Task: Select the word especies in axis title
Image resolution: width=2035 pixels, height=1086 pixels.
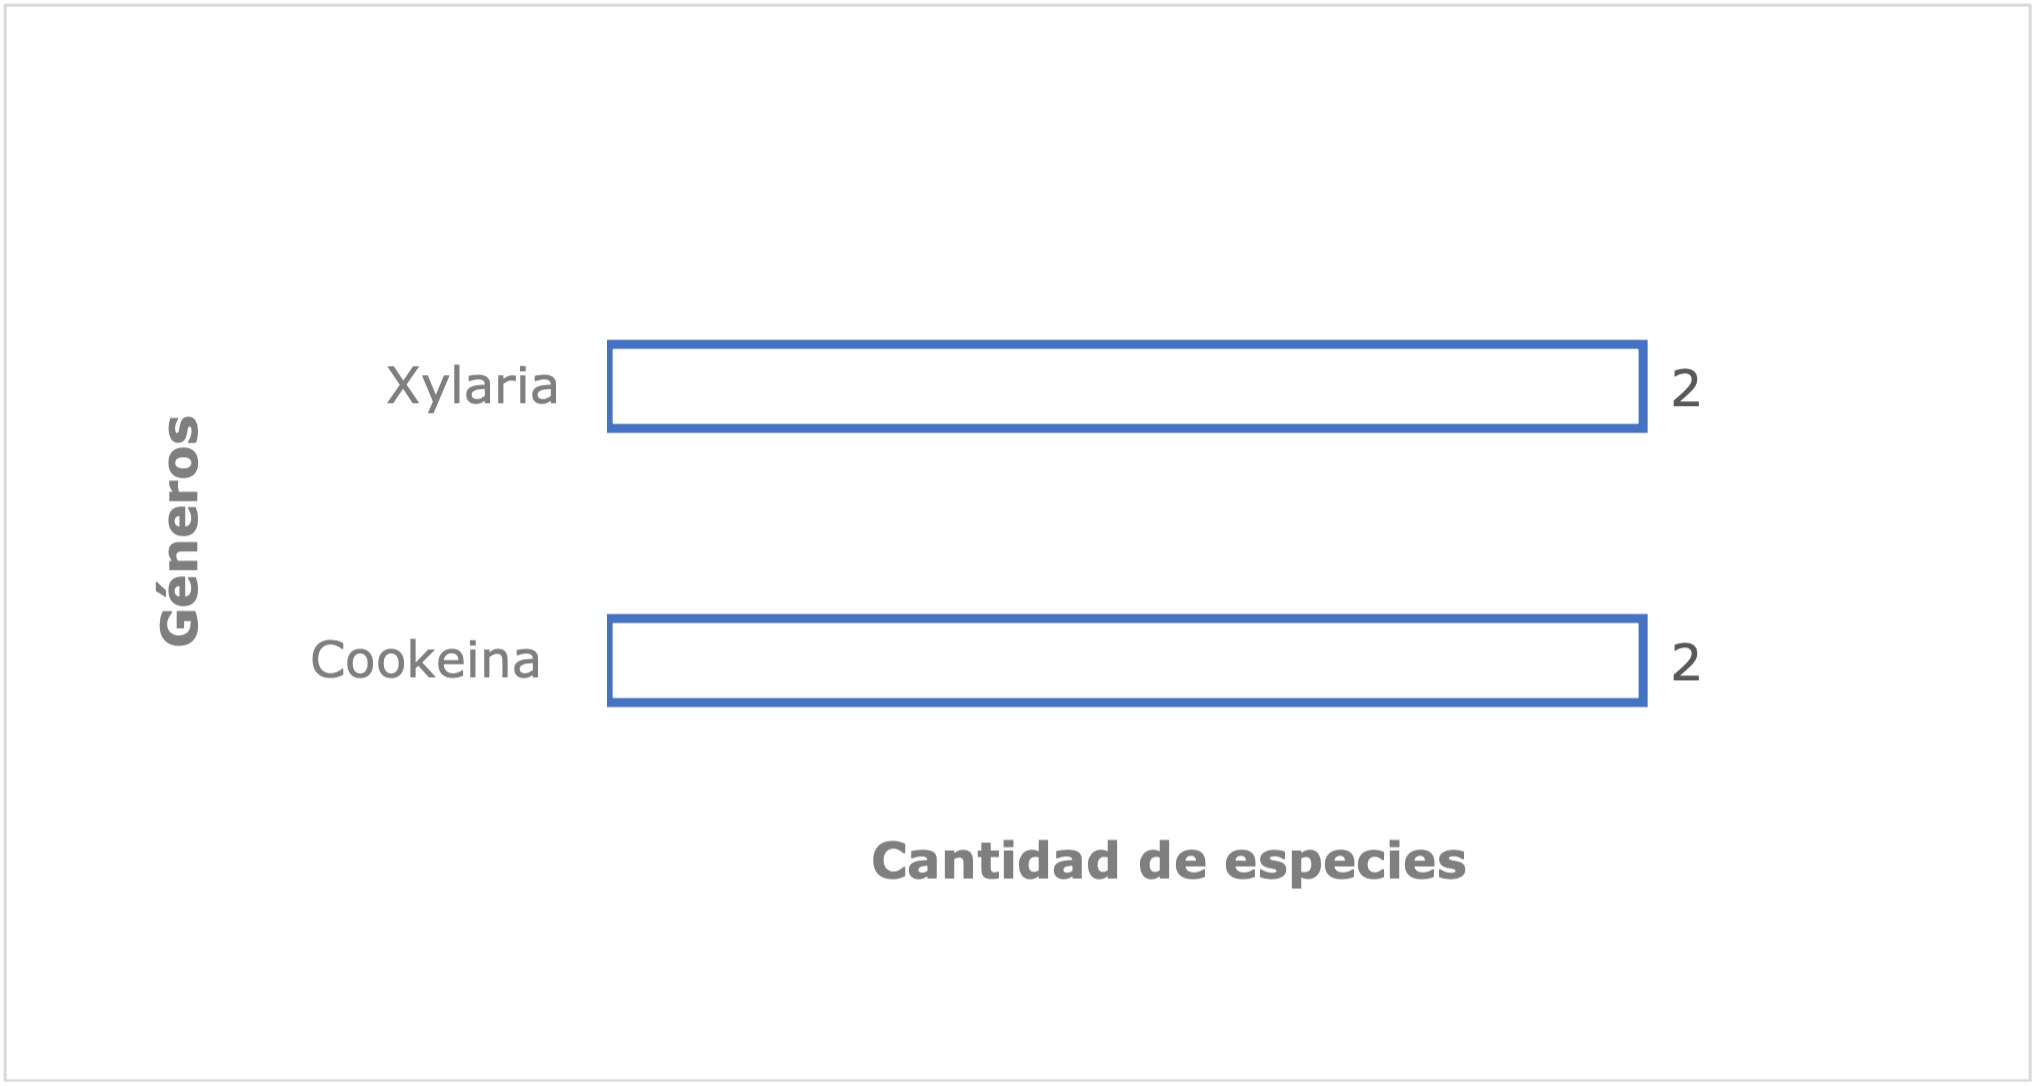Action: click(1345, 863)
